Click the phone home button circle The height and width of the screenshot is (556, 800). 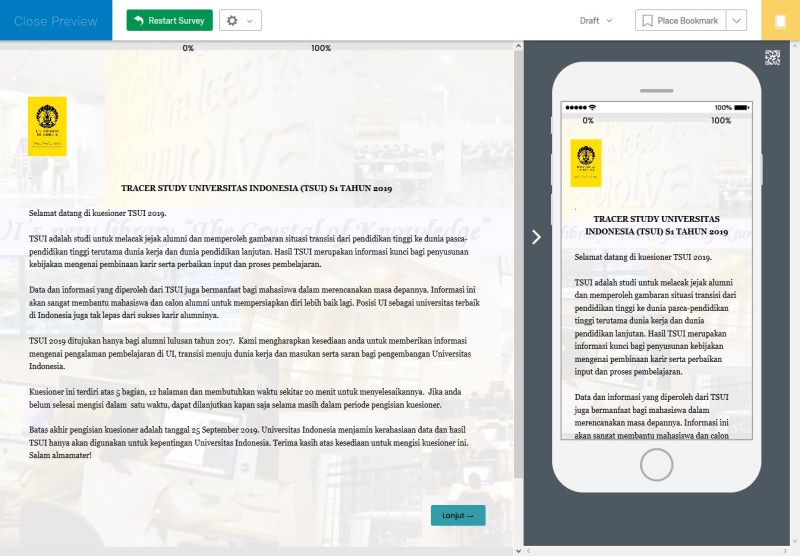(656, 465)
